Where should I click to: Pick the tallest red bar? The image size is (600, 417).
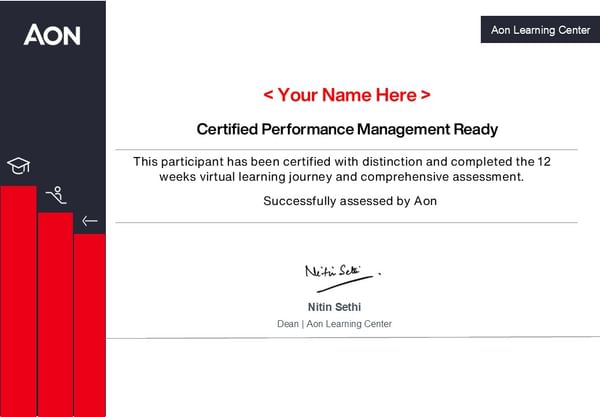point(18,300)
